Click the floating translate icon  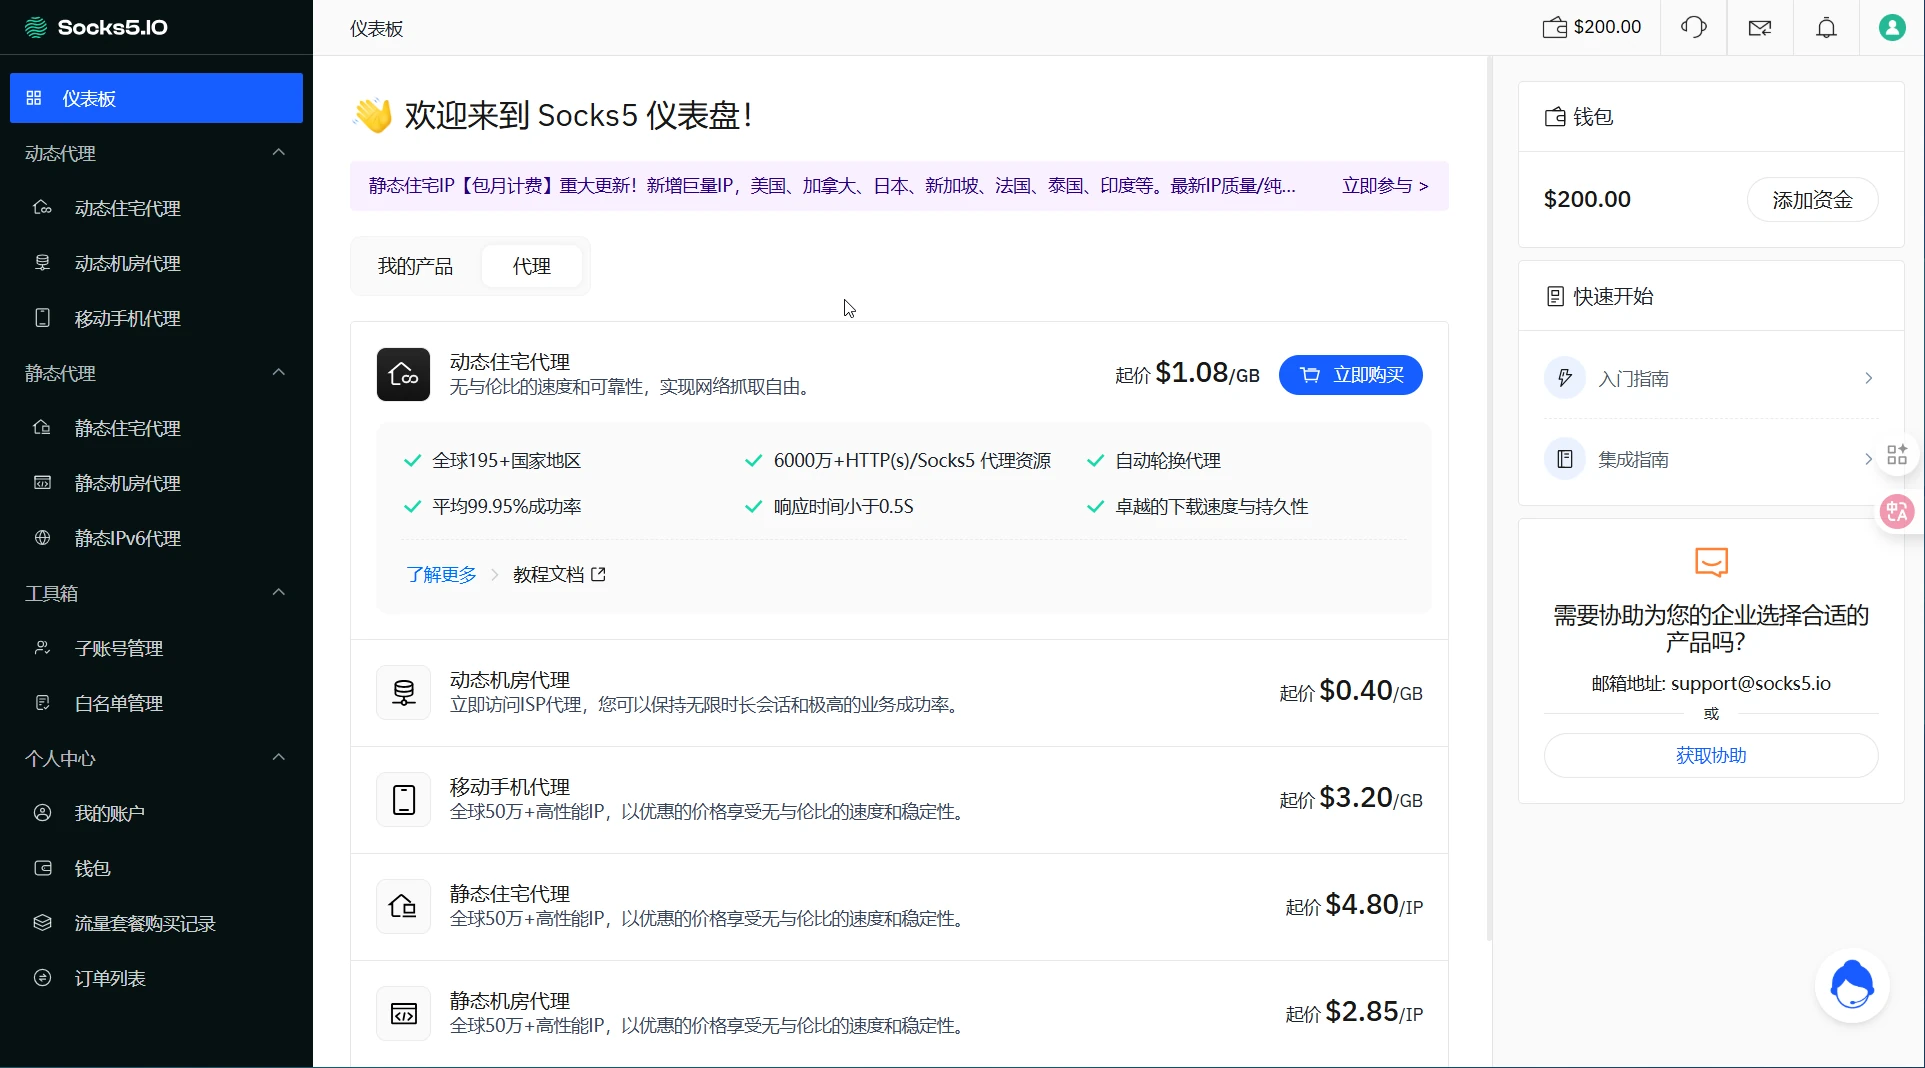click(1897, 513)
